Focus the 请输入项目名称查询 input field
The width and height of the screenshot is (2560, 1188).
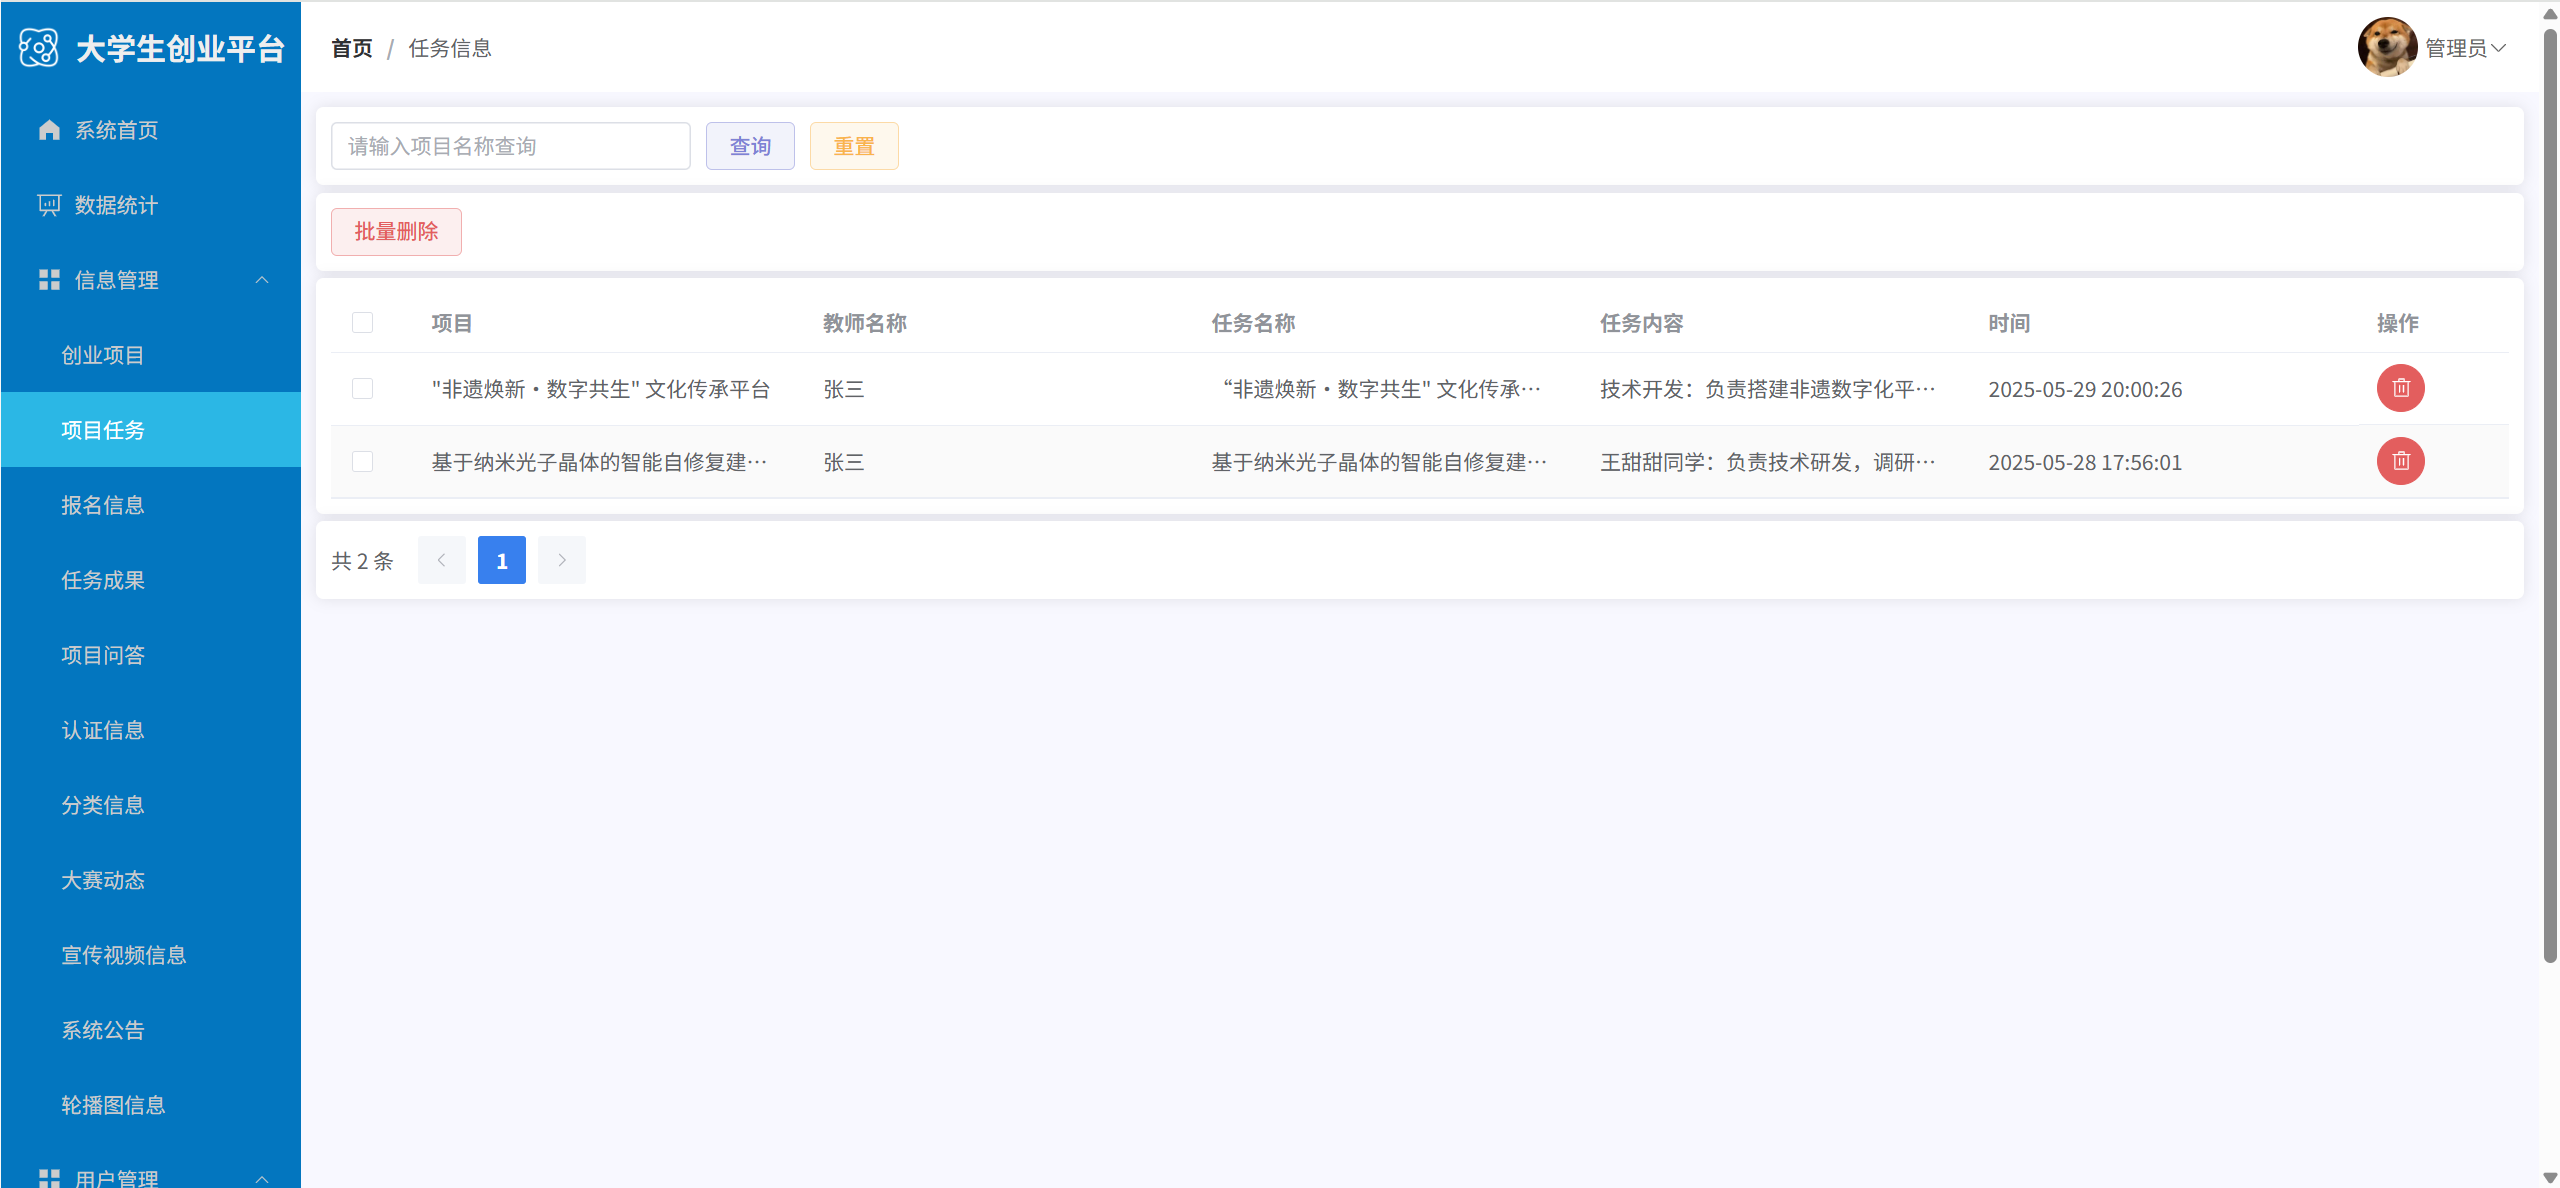(x=510, y=146)
